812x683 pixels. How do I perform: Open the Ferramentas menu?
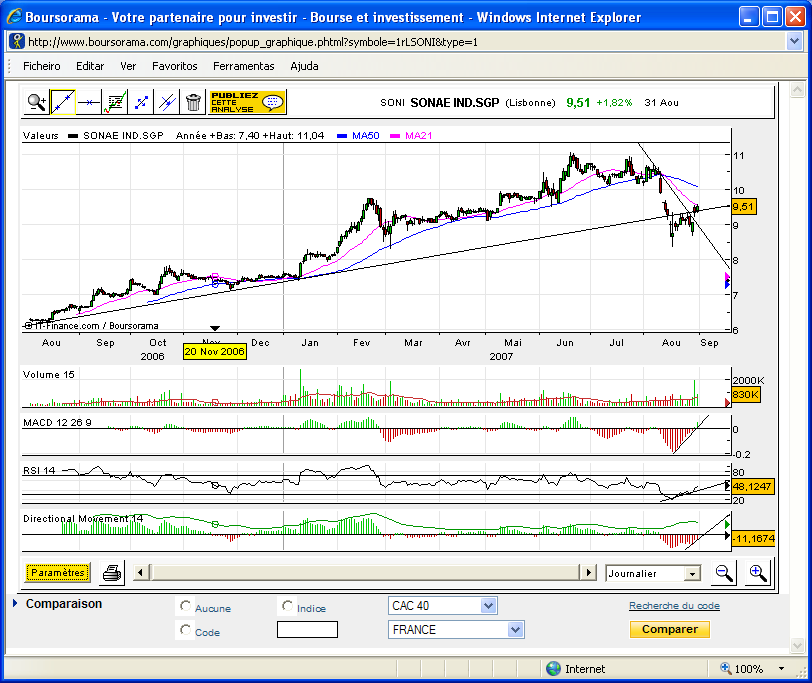tap(243, 66)
